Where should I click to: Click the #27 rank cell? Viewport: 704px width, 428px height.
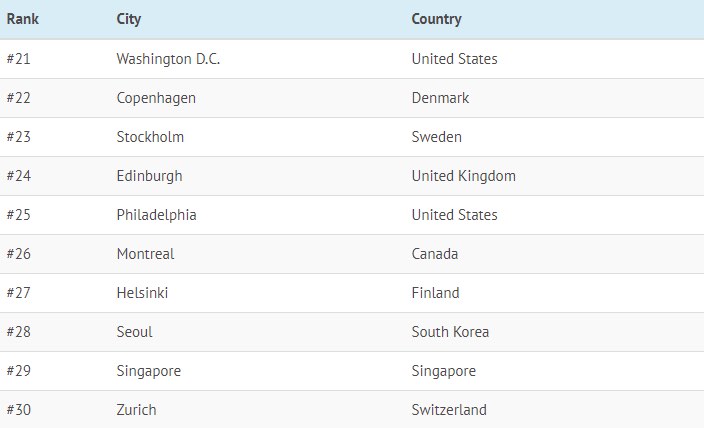[x=18, y=293]
